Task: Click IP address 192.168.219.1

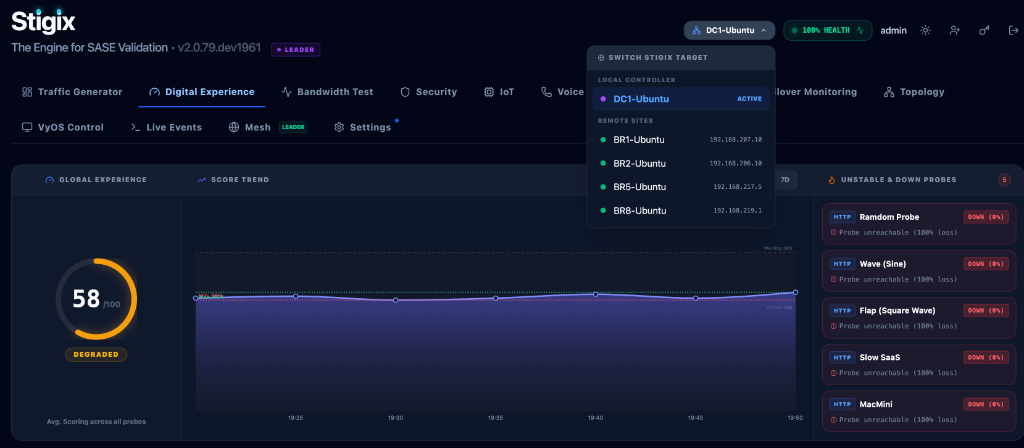Action: [737, 211]
